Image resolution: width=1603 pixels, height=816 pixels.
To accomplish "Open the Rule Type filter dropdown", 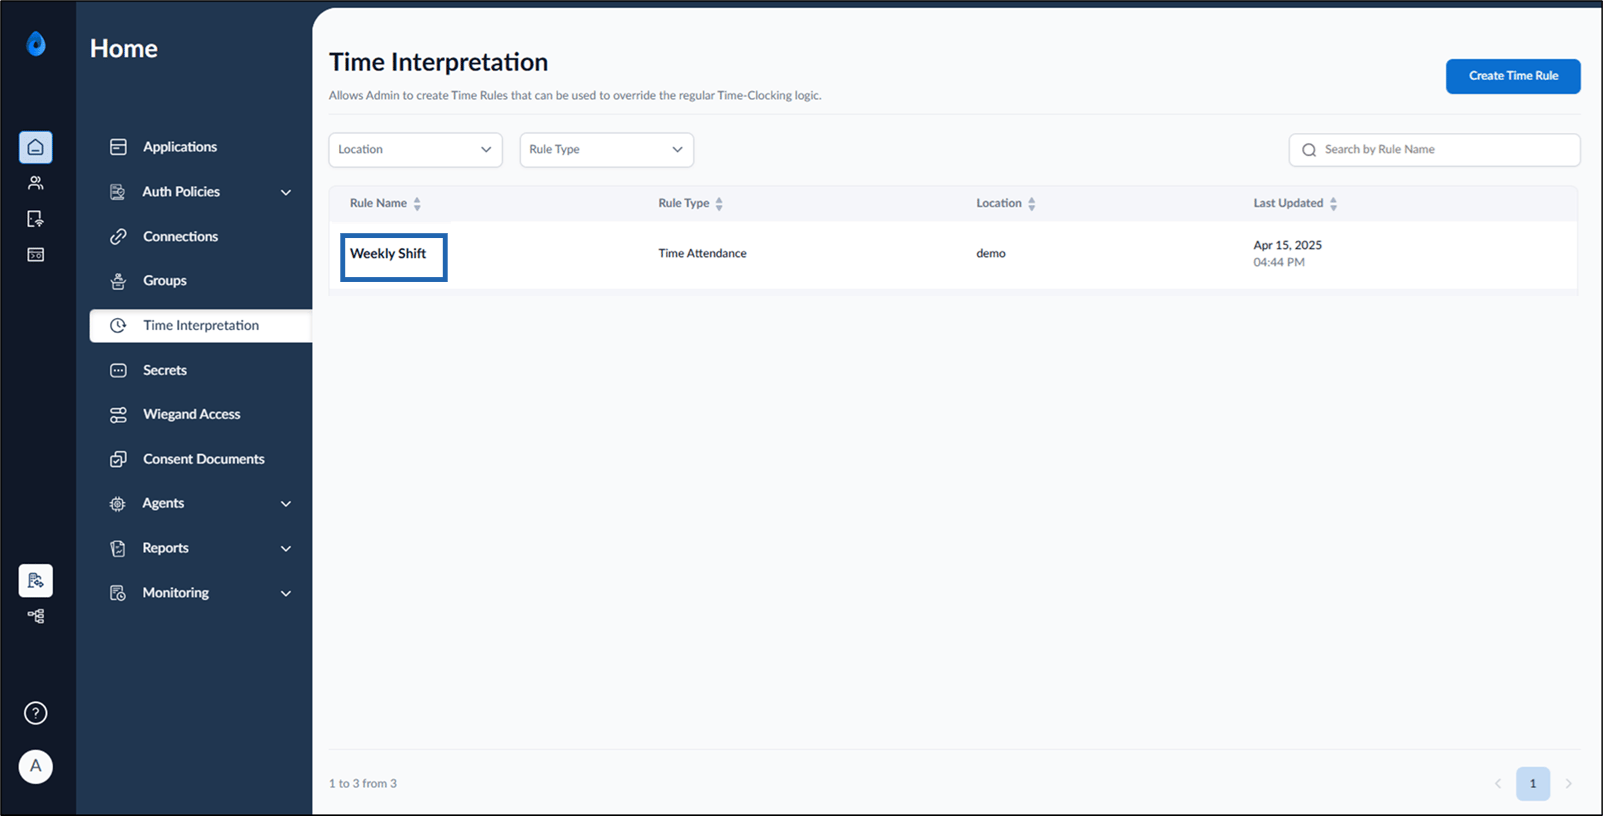I will coord(607,150).
